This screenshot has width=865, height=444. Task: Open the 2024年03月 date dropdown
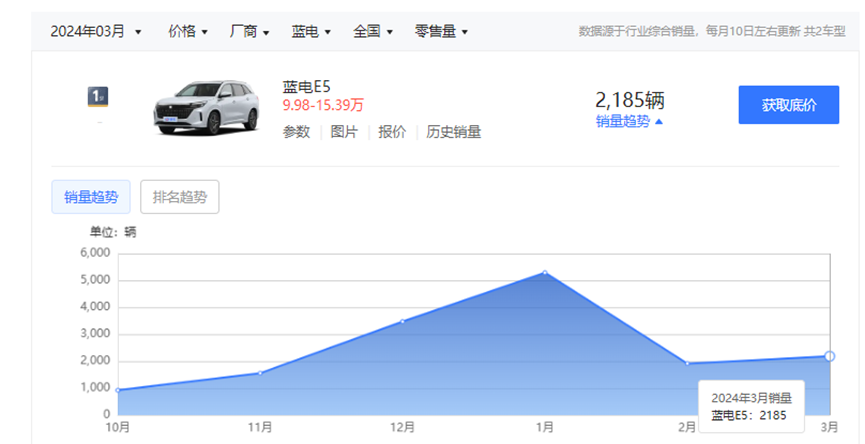point(96,31)
